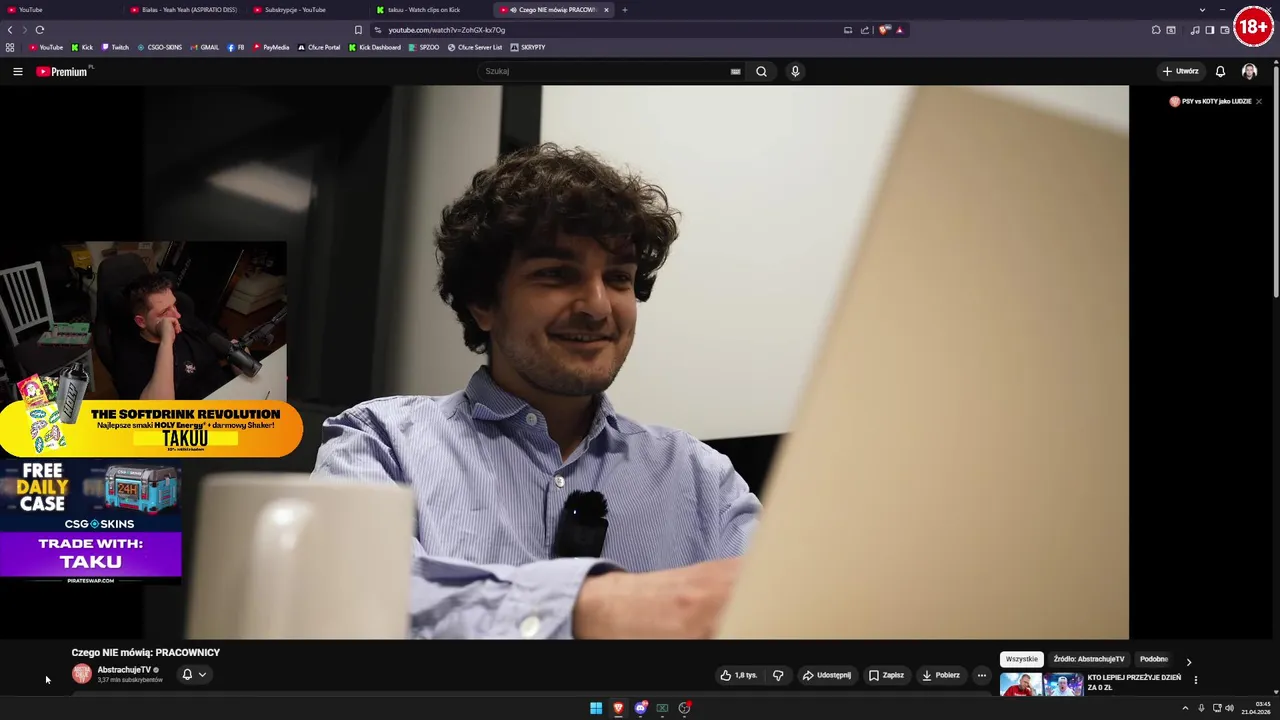This screenshot has width=1280, height=720.
Task: Dislike the video
Action: coord(778,675)
